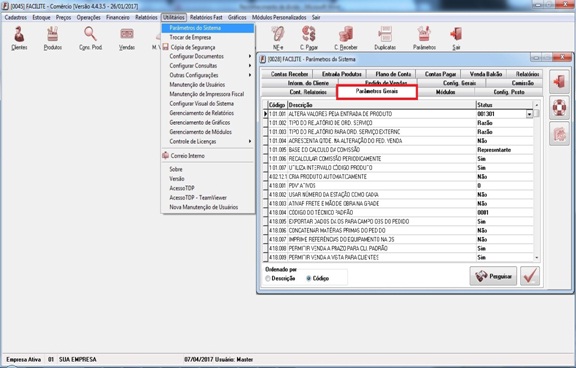Viewport: 576px width, 368px height.
Task: Open Cons. Prod. magnifier icon
Action: point(90,38)
